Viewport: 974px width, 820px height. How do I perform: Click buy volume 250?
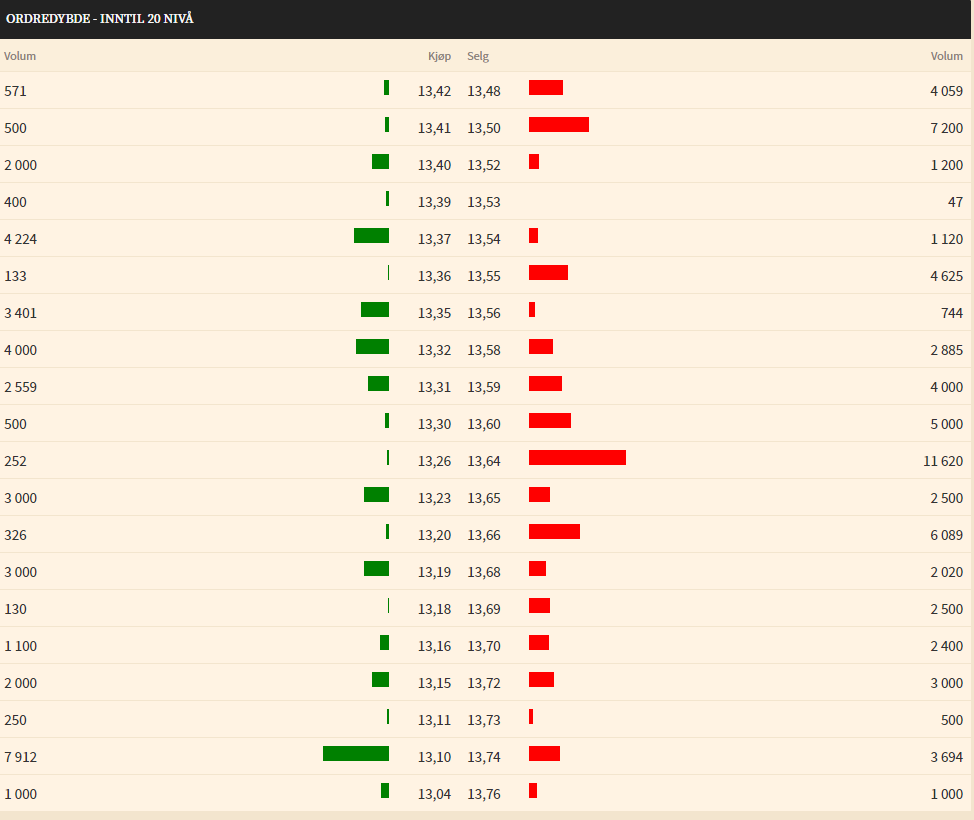click(x=16, y=720)
